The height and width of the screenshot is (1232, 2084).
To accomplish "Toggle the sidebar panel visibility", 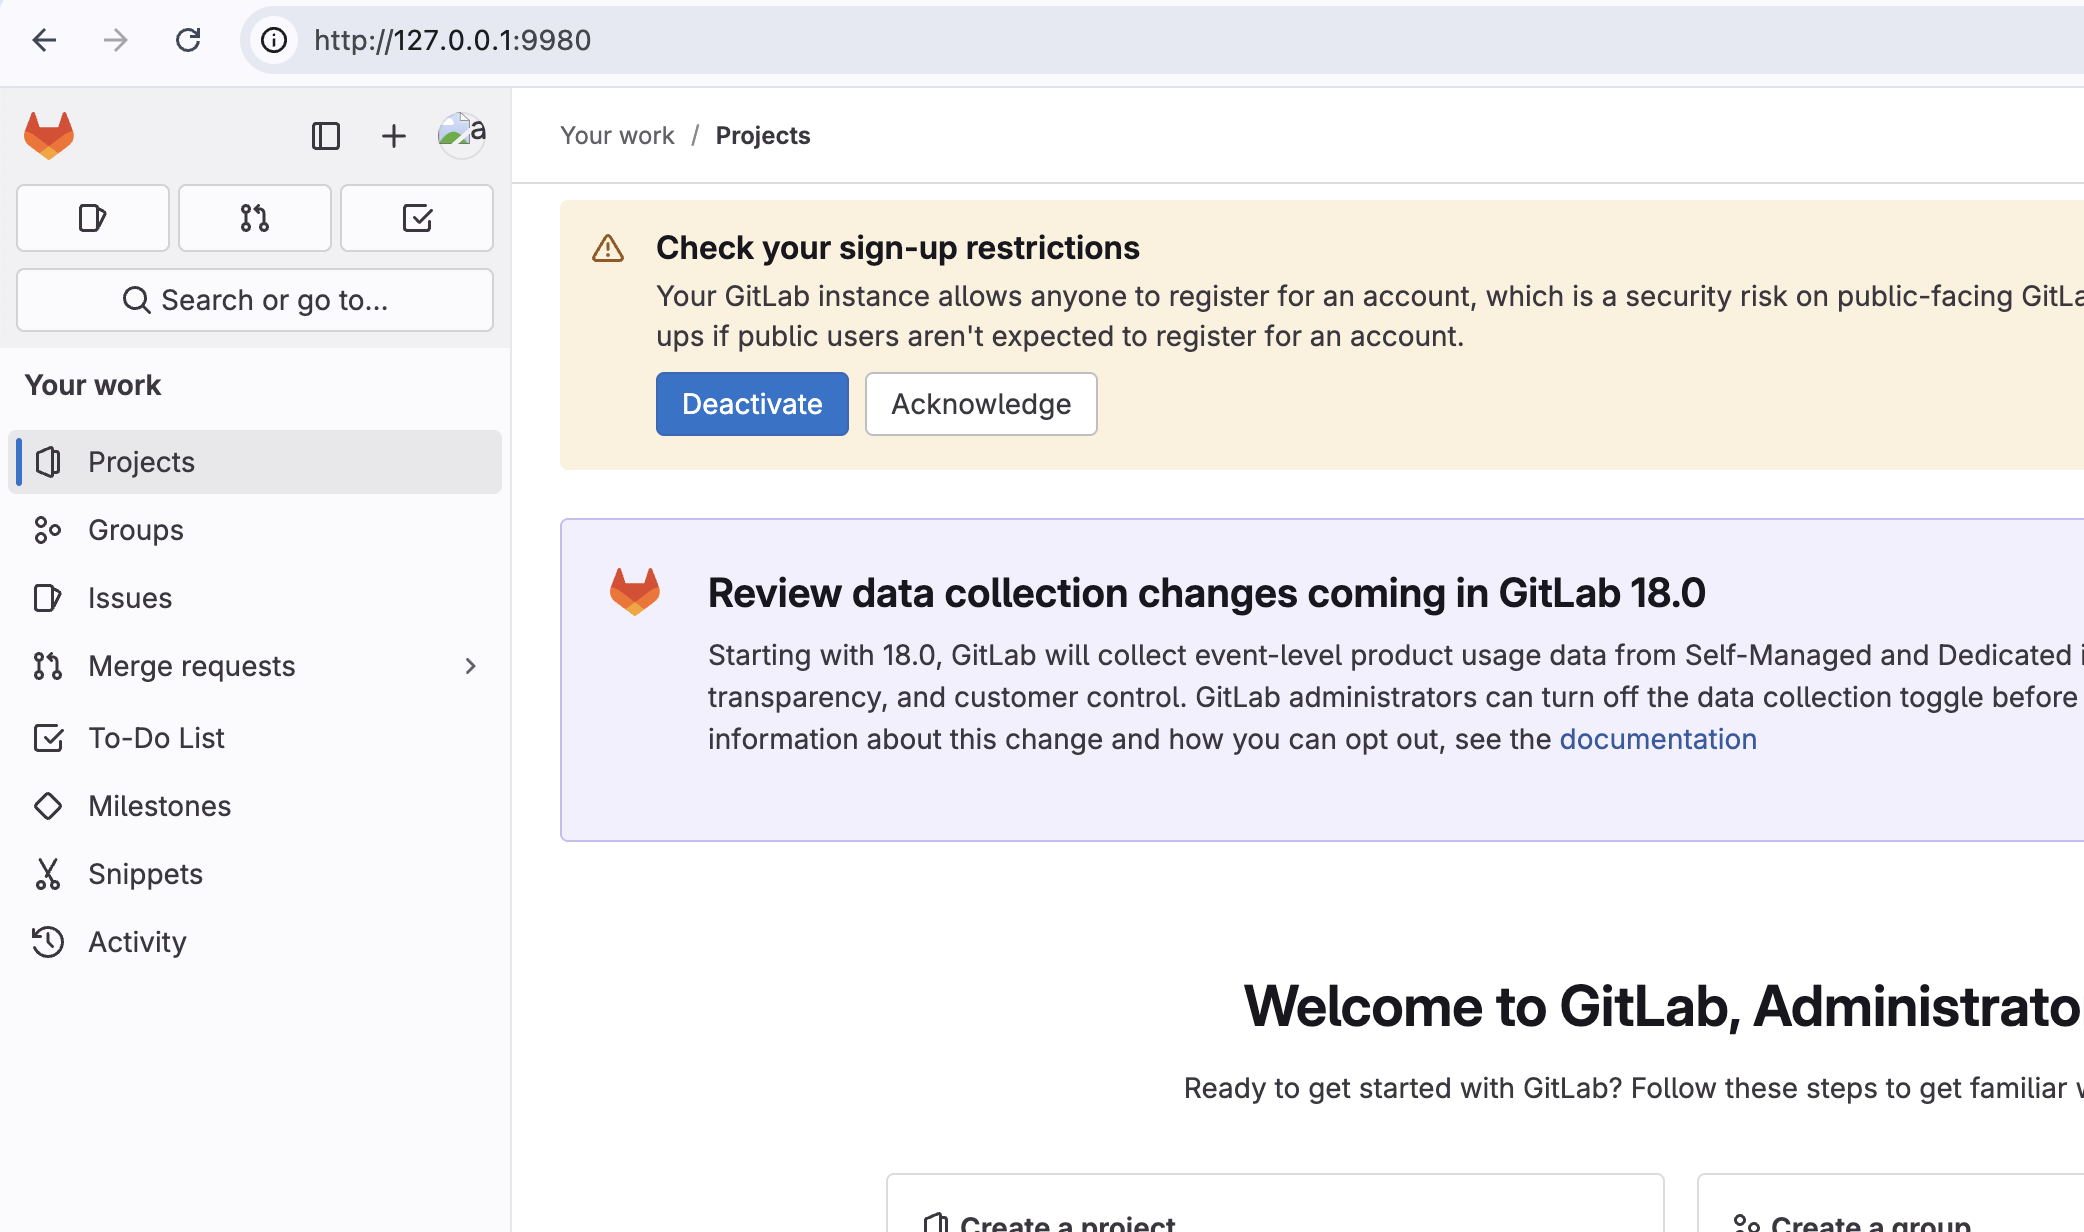I will pos(326,135).
